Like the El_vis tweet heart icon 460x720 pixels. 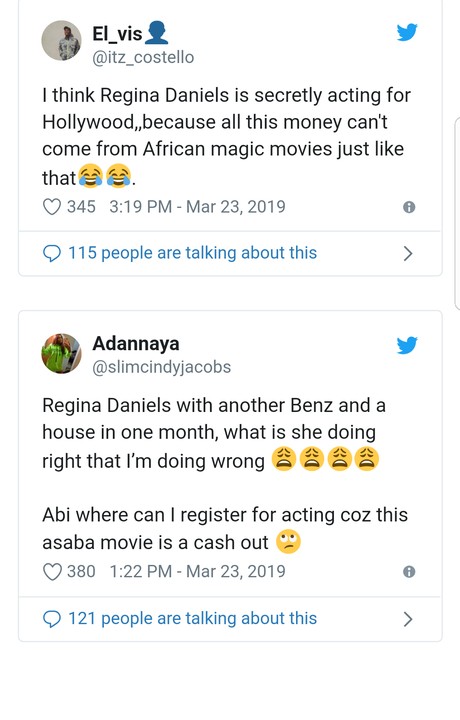click(52, 207)
